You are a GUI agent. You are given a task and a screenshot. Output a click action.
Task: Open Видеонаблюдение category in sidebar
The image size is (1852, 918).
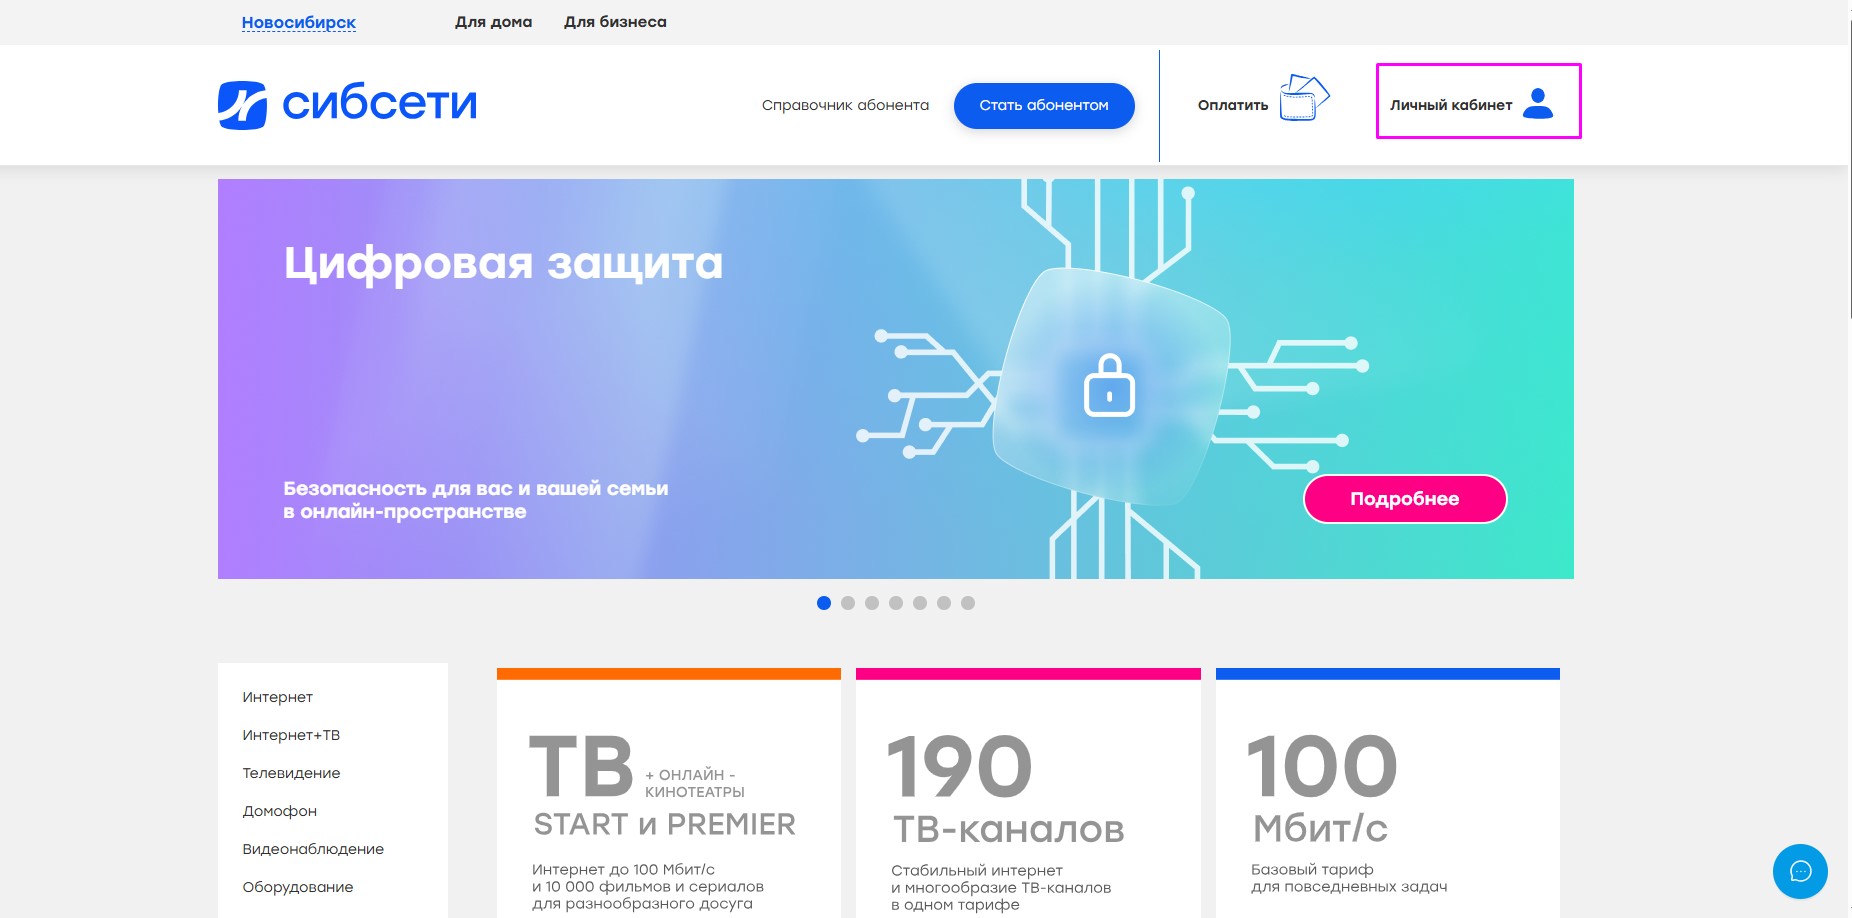[313, 849]
